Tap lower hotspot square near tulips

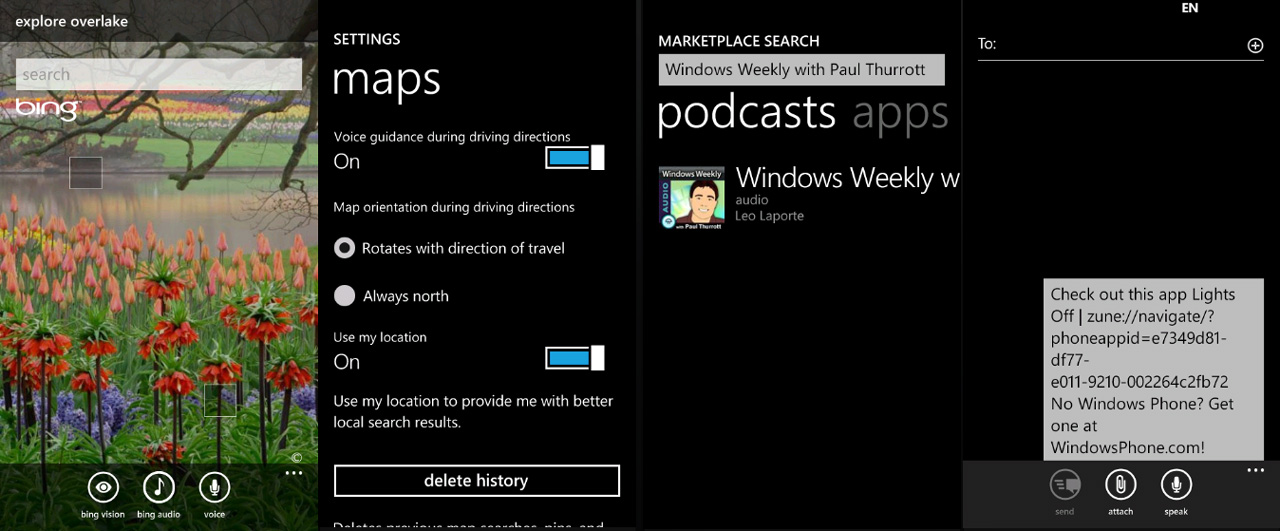point(220,400)
